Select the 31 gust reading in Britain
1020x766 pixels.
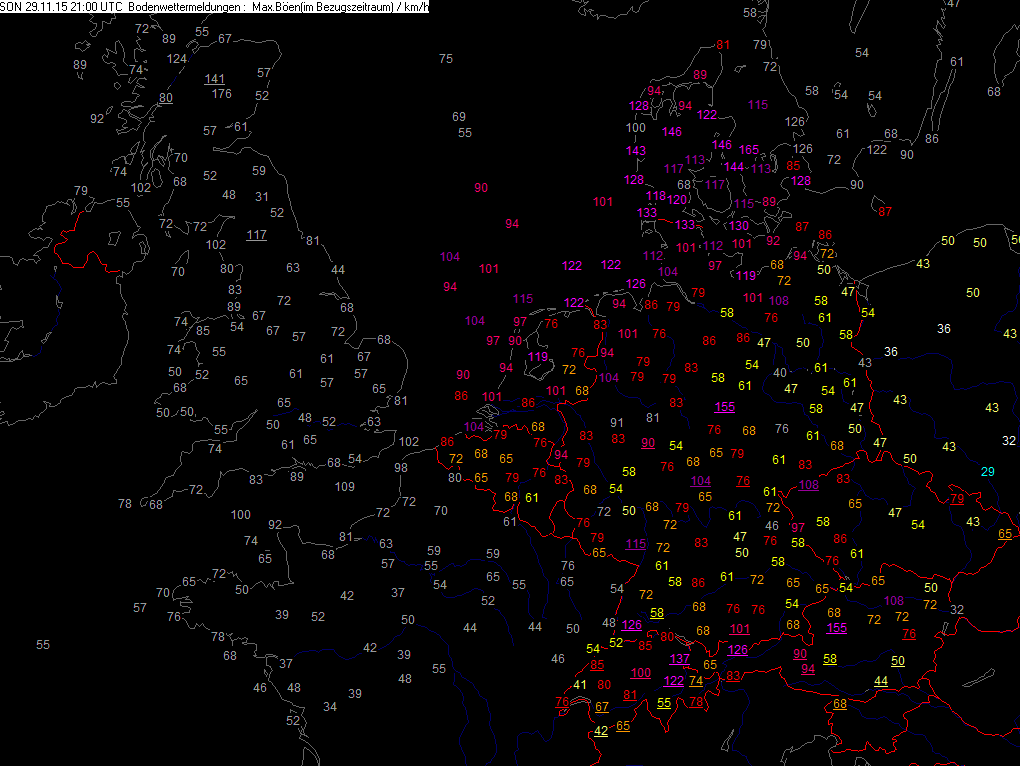tap(262, 197)
